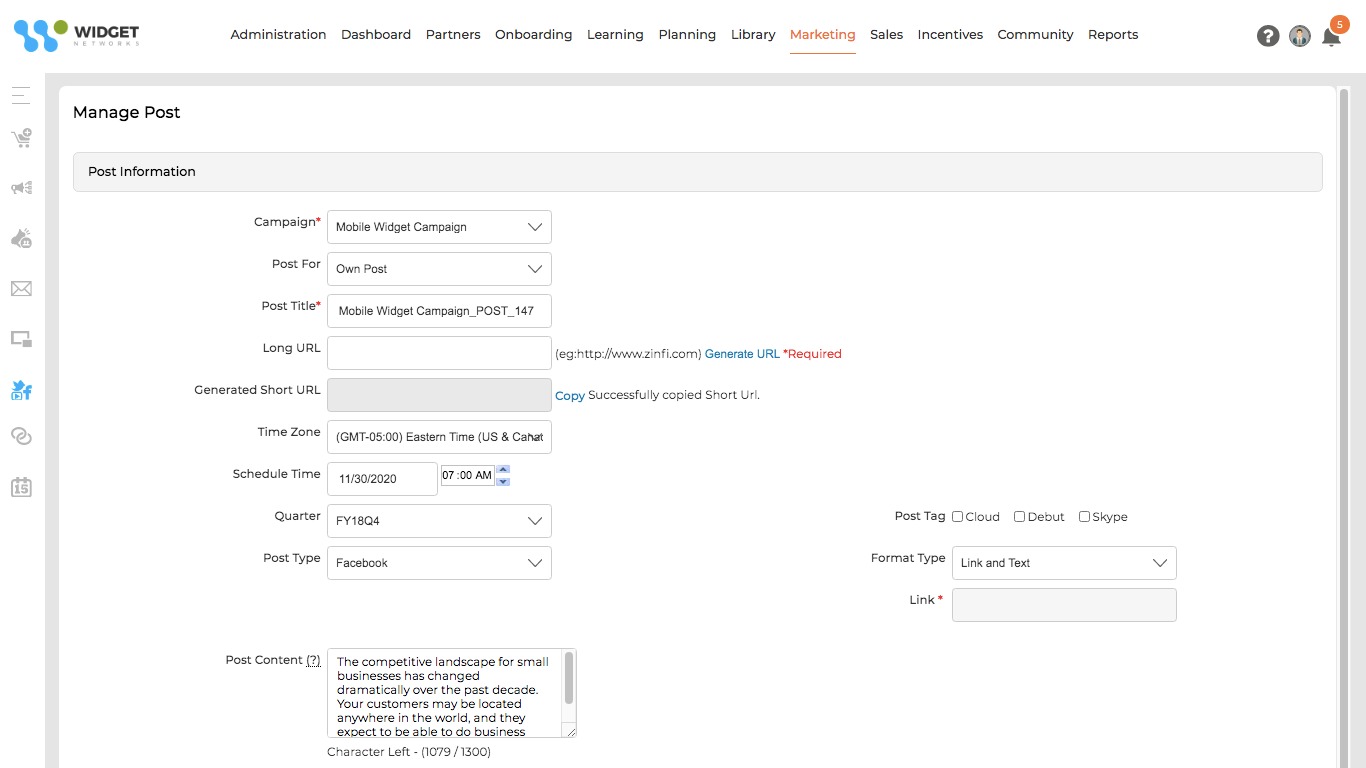Open the Planning menu
The width and height of the screenshot is (1366, 768).
687,35
